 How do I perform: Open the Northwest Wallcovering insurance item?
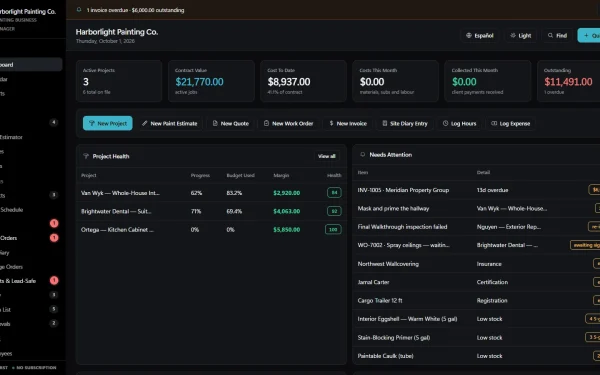click(x=476, y=264)
